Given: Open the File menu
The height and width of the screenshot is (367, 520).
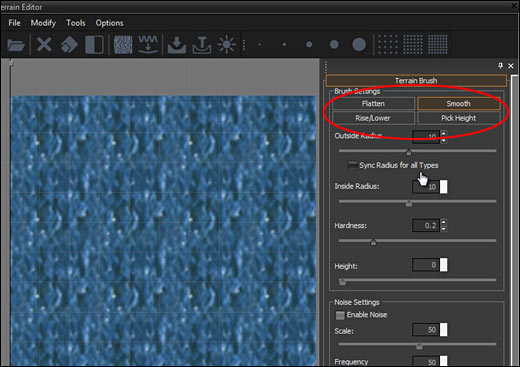Looking at the screenshot, I should (x=14, y=23).
